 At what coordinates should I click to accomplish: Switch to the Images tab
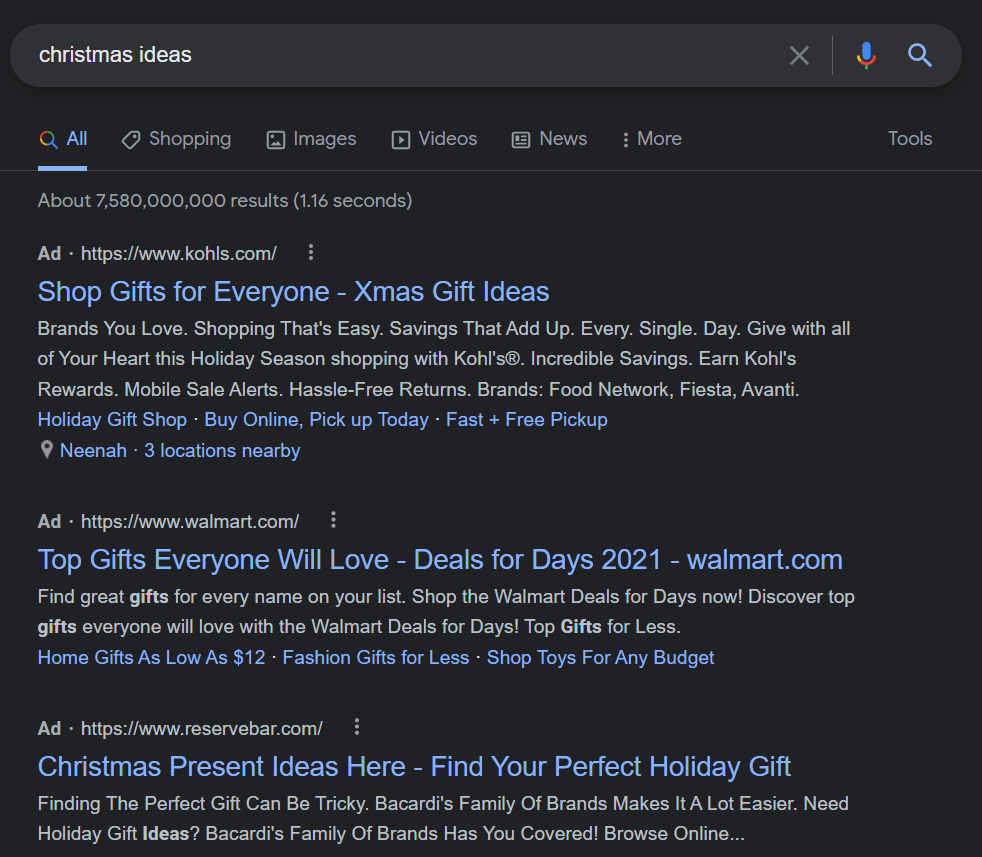click(311, 139)
